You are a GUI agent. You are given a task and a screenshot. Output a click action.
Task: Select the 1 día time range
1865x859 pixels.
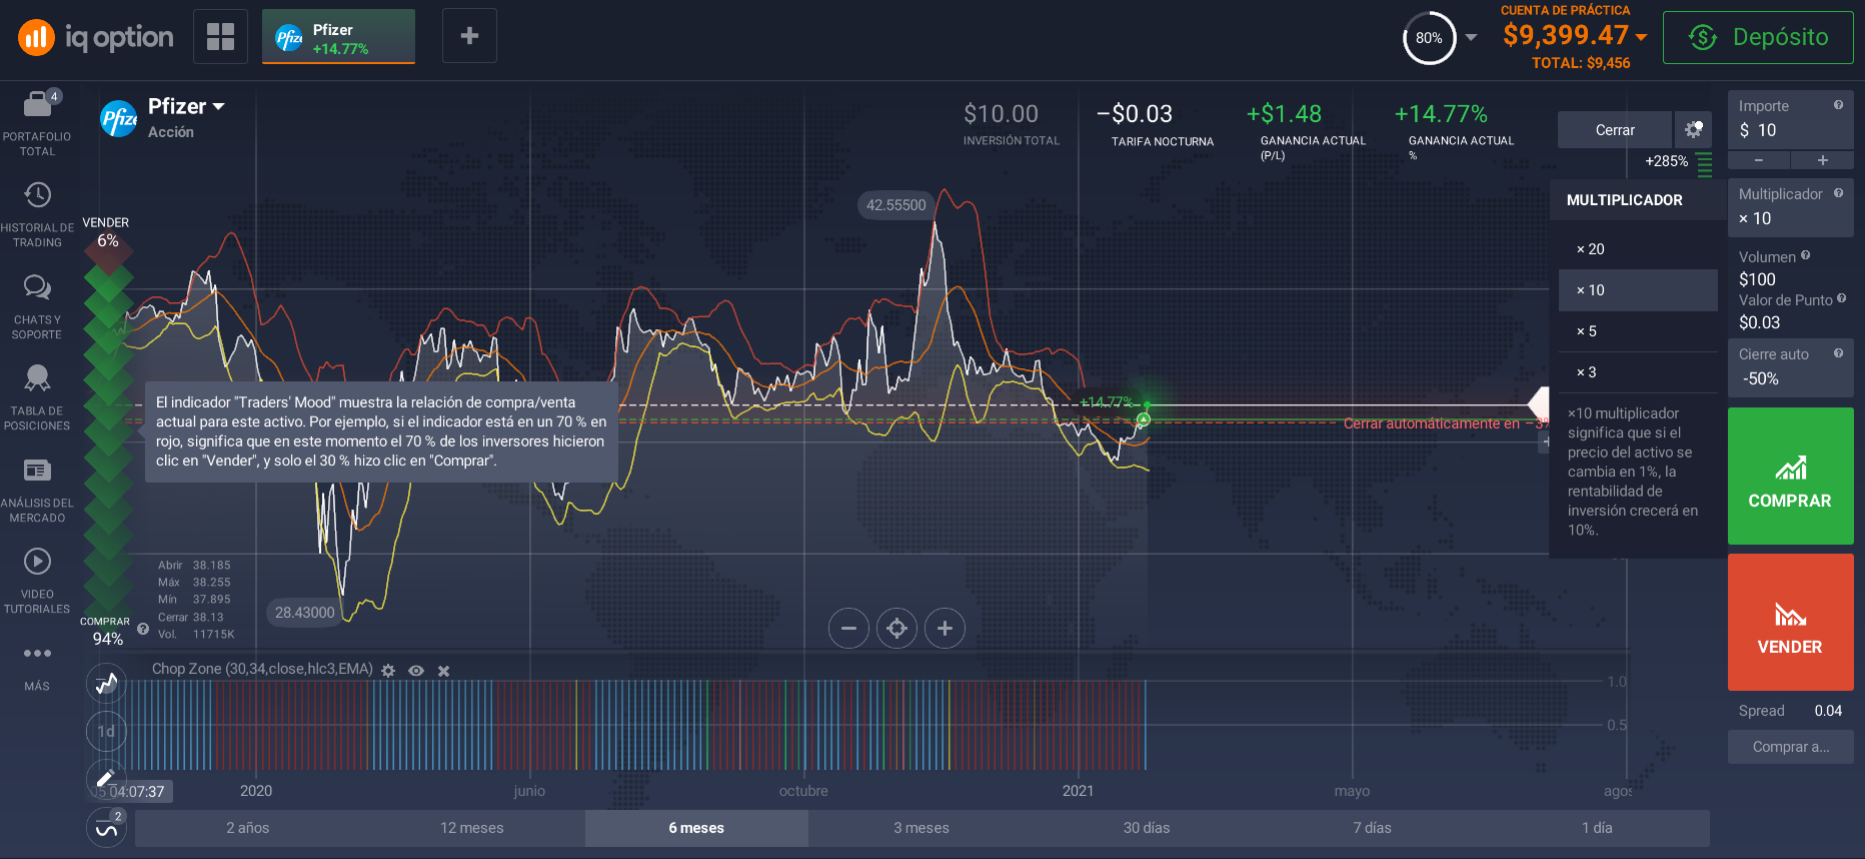coord(1597,828)
